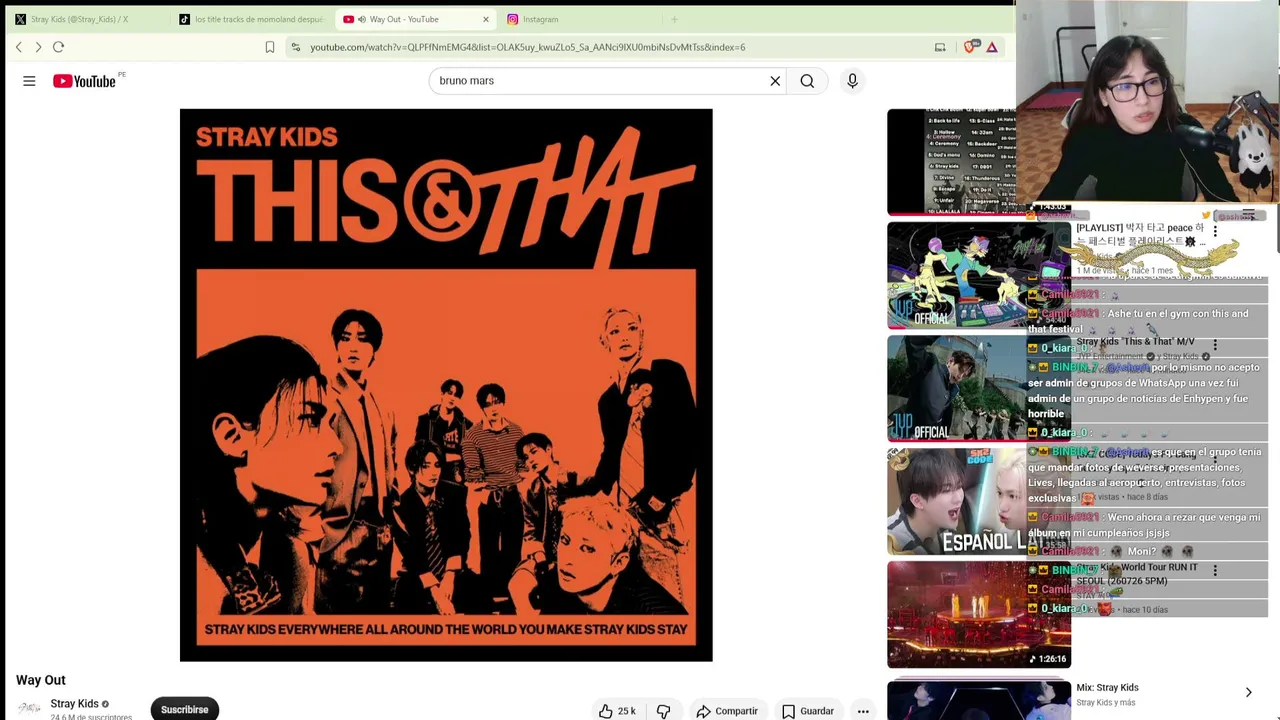Play the 1:26:16 concert video thumbnail
Image resolution: width=1280 pixels, height=720 pixels.
click(978, 614)
